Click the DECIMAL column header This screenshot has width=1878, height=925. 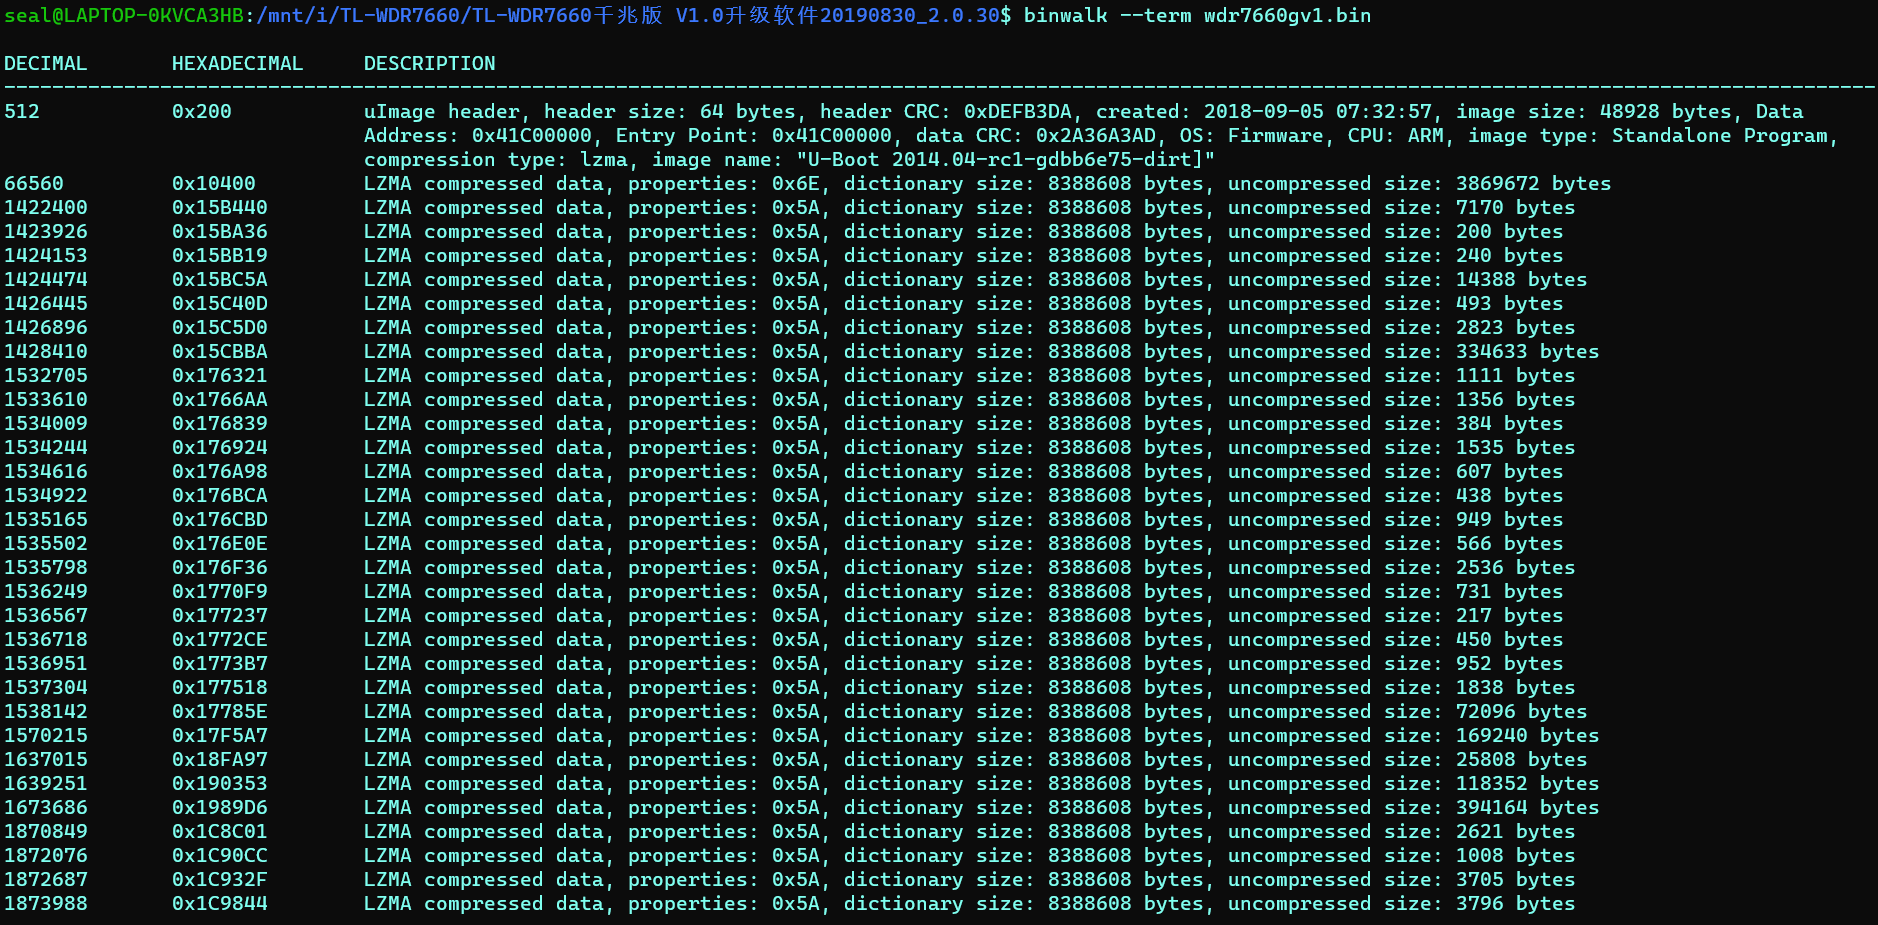coord(45,63)
